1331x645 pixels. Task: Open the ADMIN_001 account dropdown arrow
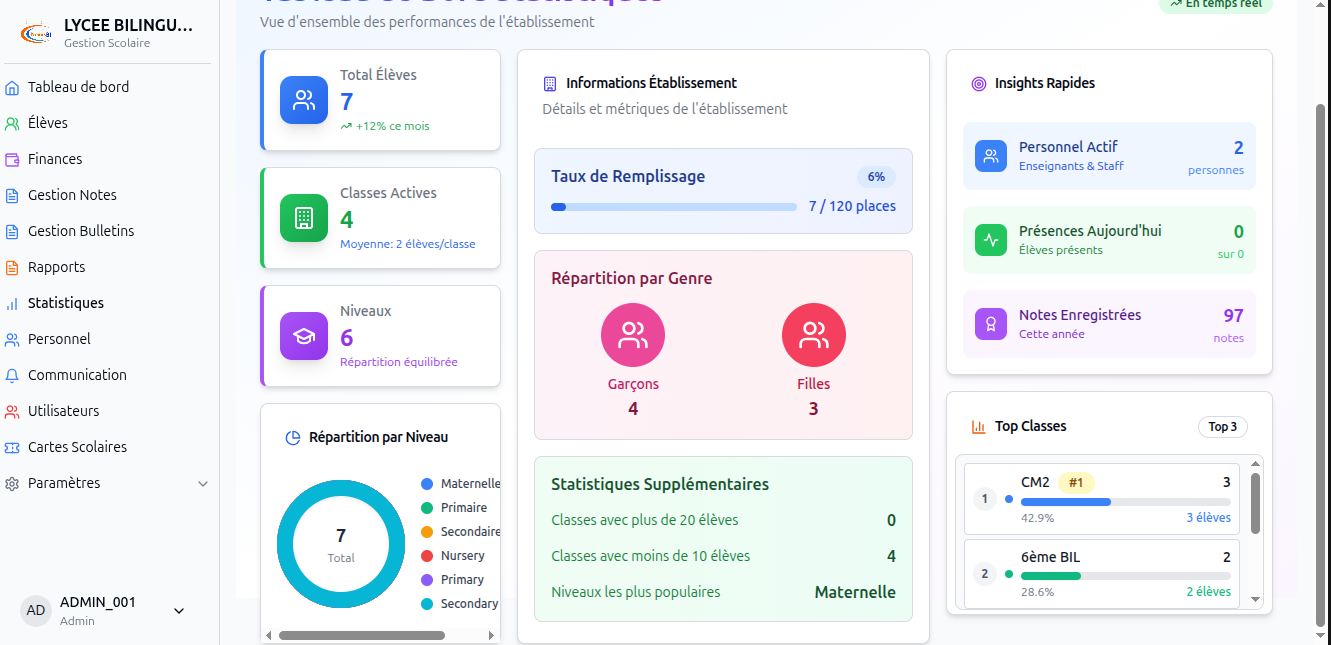(x=179, y=610)
